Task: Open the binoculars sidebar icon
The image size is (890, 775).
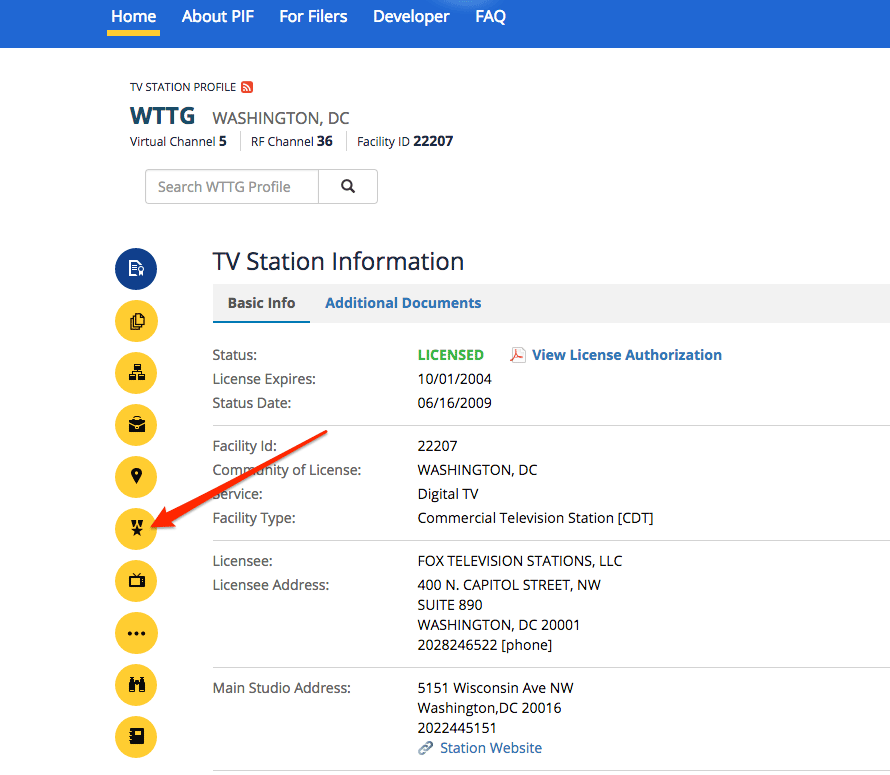Action: 136,684
